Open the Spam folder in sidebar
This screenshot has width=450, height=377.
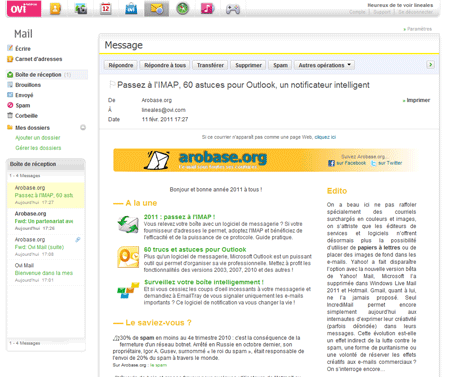tap(23, 106)
